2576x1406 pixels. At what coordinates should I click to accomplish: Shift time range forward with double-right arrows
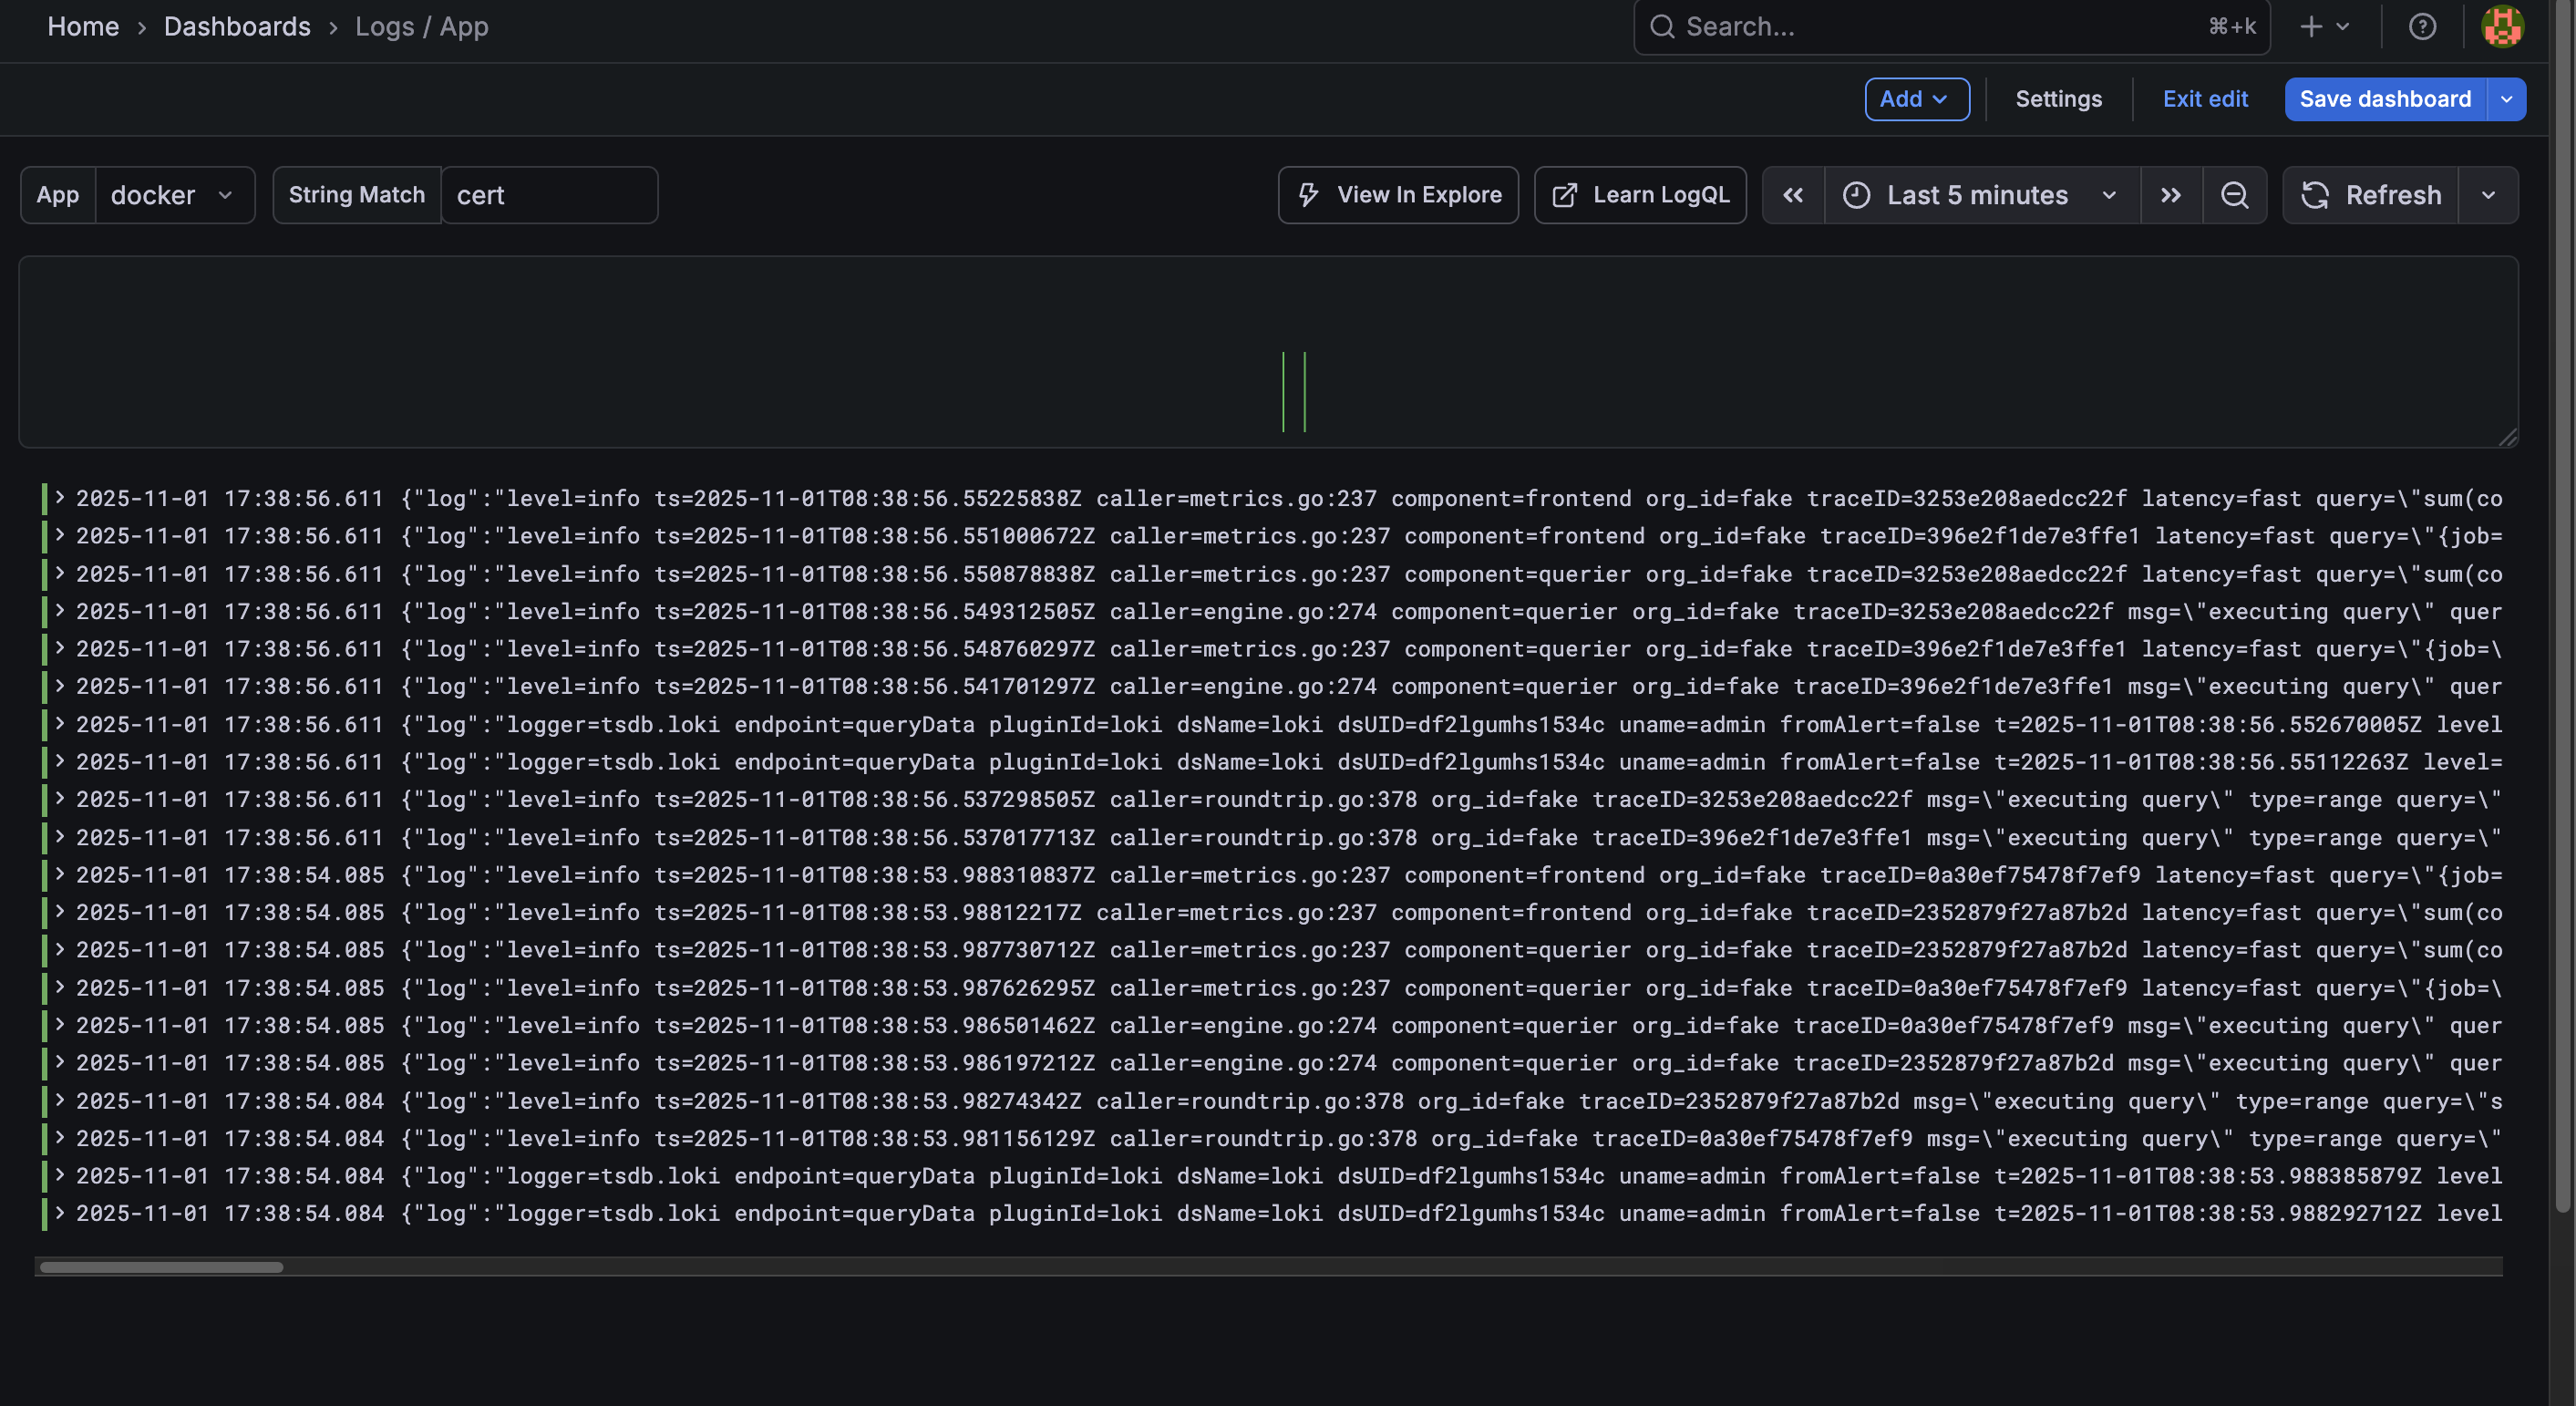[x=2170, y=195]
